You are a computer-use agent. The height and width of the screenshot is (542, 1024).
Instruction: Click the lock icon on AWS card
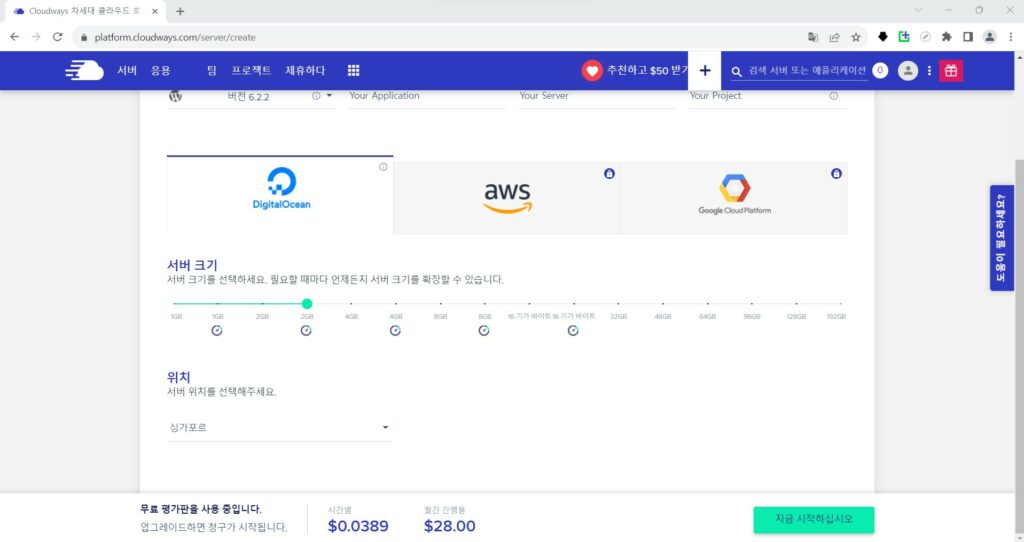tap(609, 174)
